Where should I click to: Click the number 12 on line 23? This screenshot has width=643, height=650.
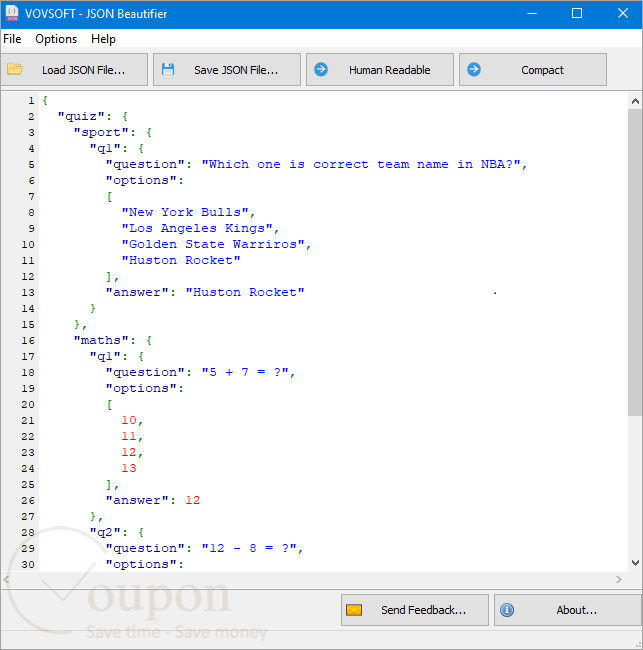129,453
